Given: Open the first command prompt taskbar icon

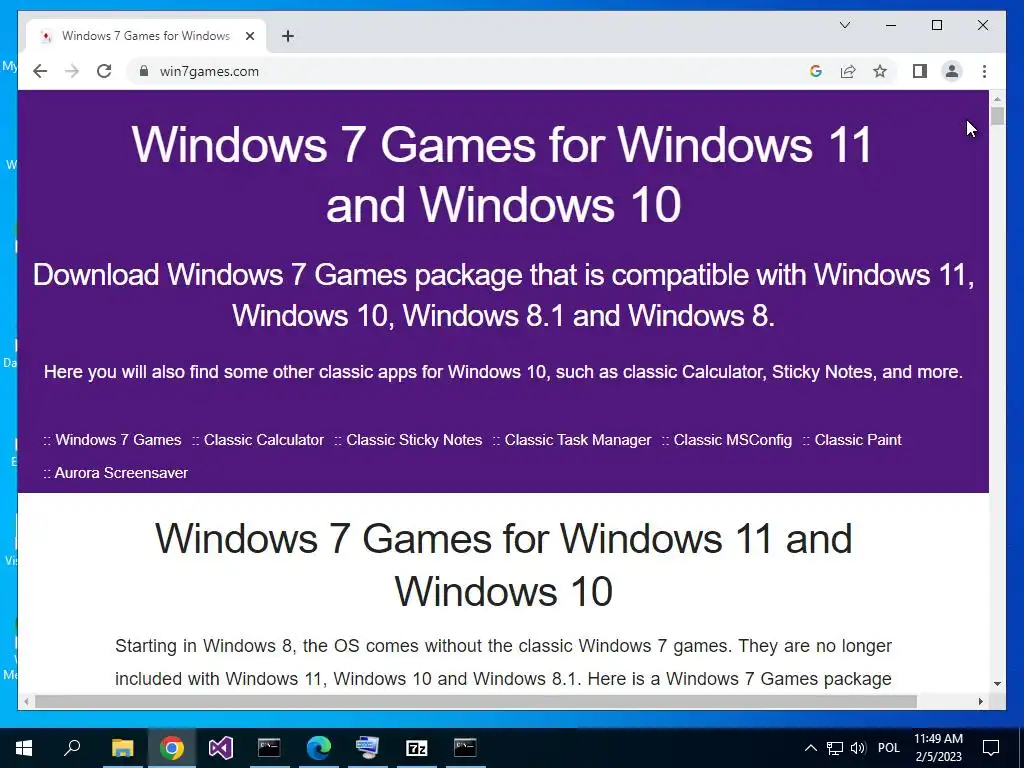Looking at the screenshot, I should pyautogui.click(x=269, y=748).
